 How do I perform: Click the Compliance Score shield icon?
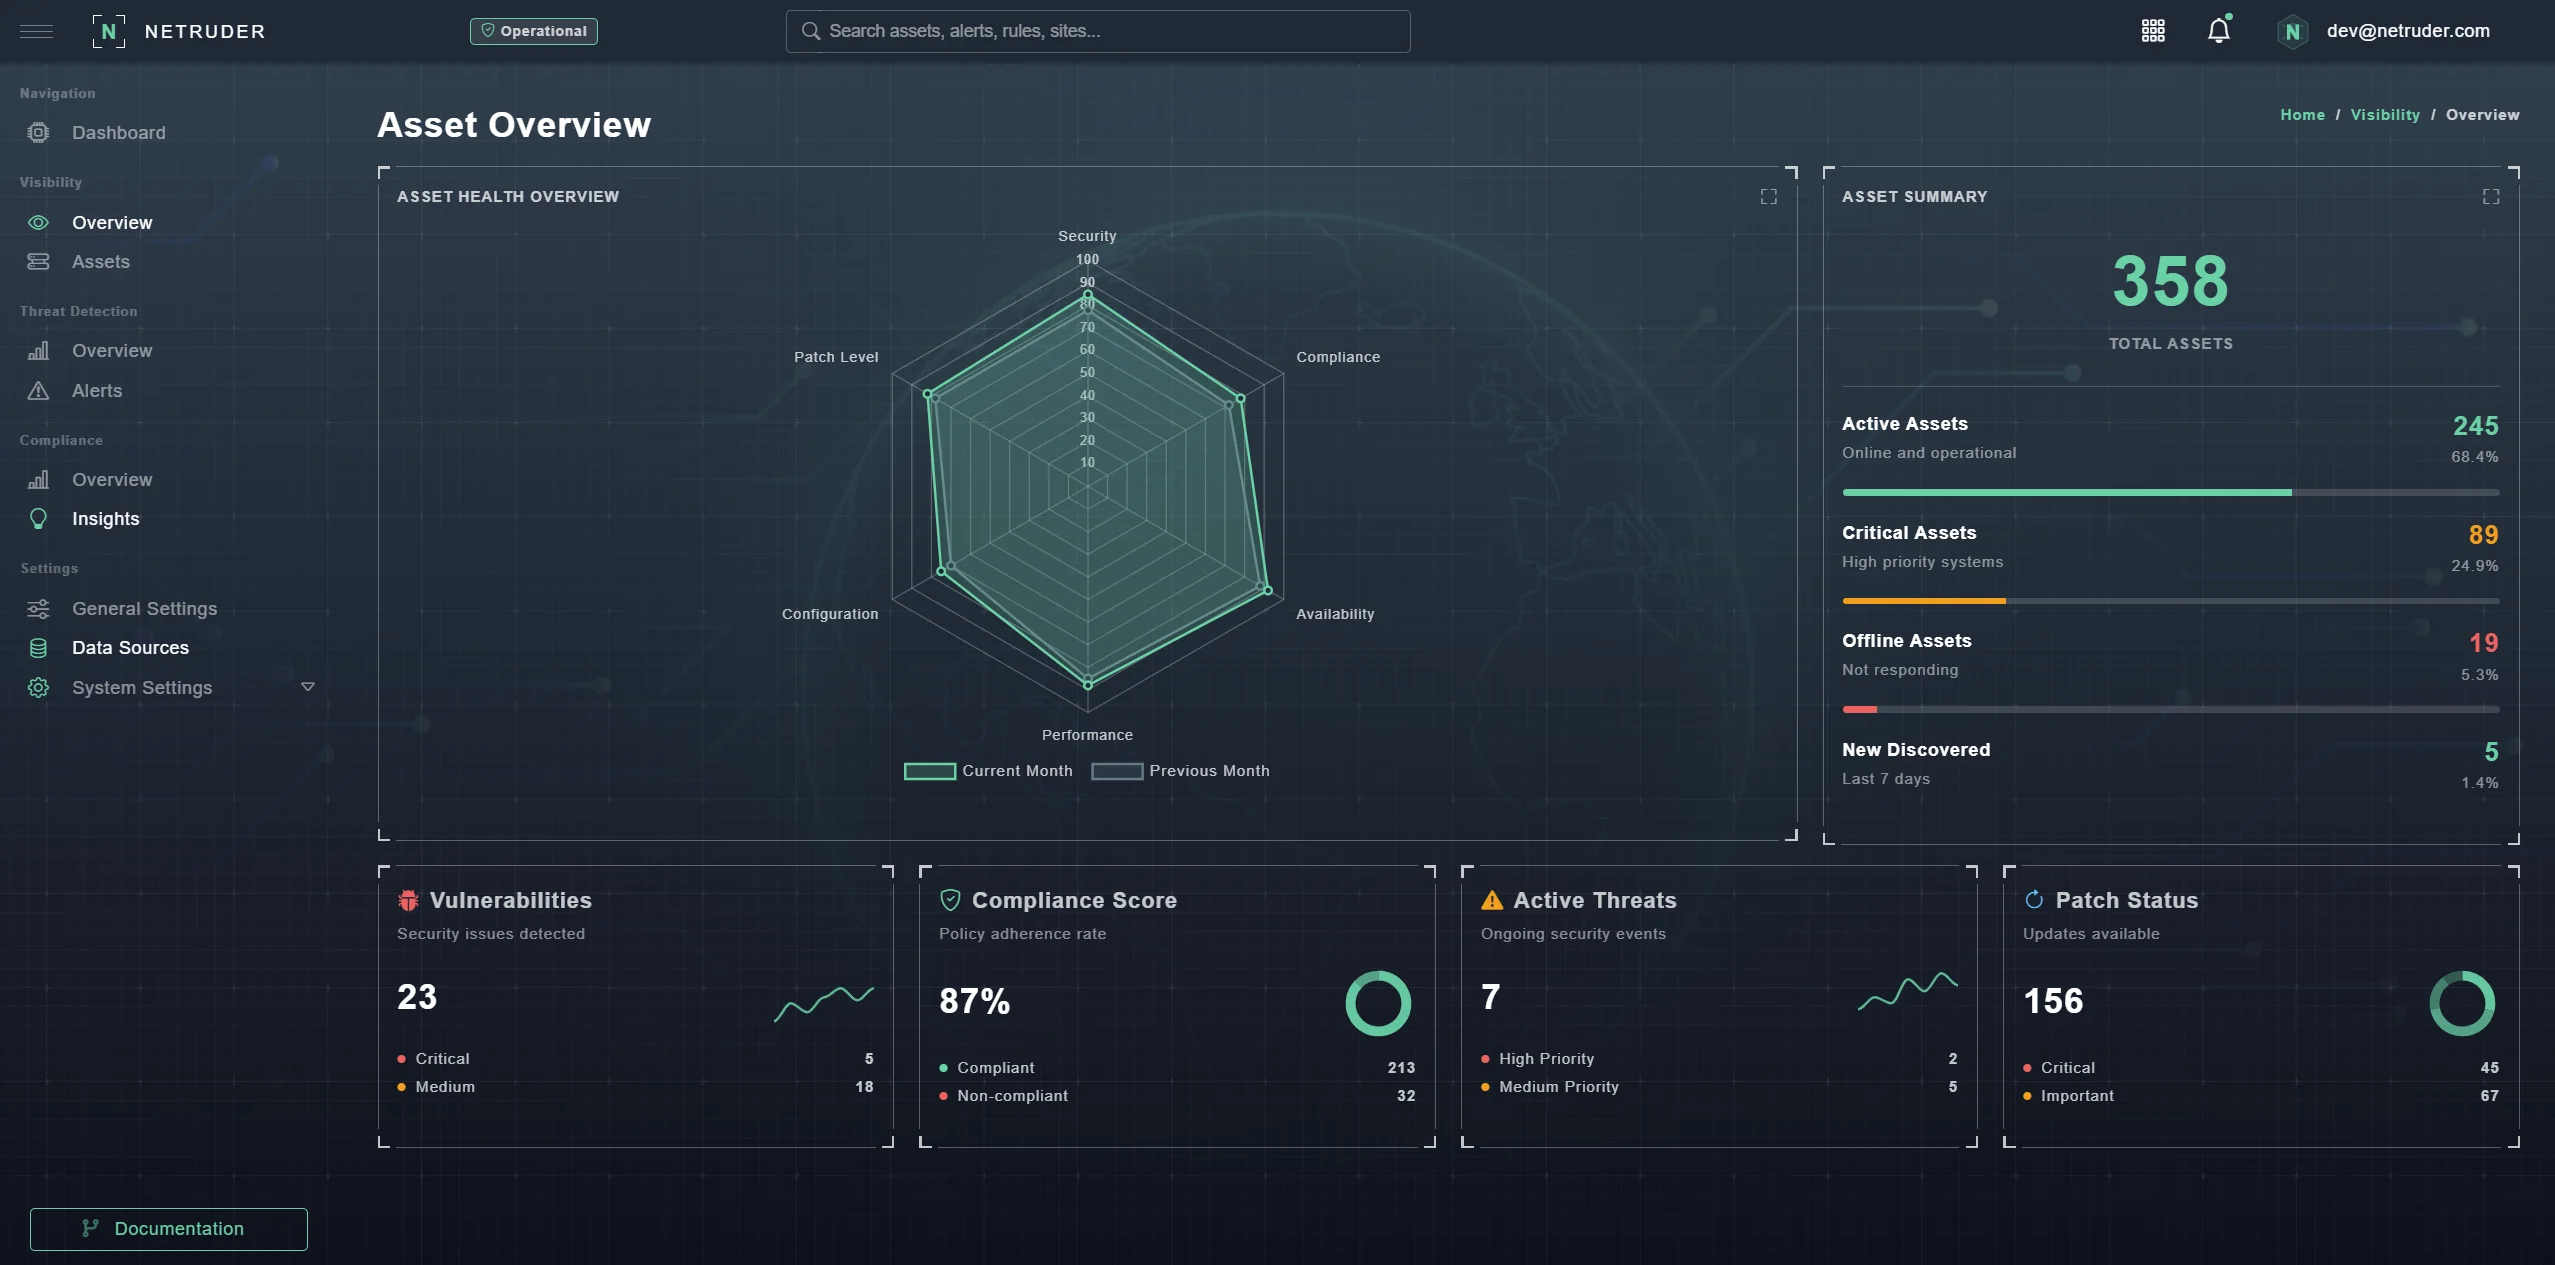tap(950, 900)
